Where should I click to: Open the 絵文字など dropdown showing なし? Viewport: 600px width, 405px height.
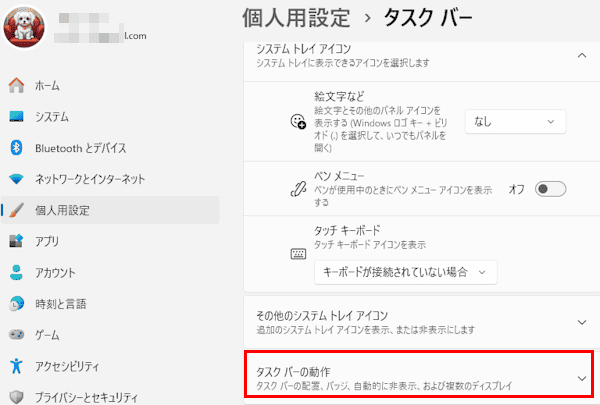[x=515, y=122]
